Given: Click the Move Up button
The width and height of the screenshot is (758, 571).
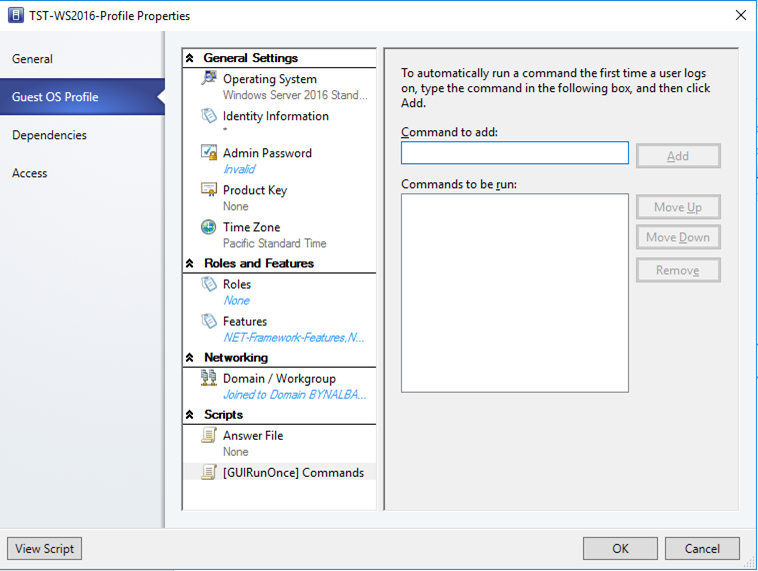Looking at the screenshot, I should pyautogui.click(x=678, y=207).
